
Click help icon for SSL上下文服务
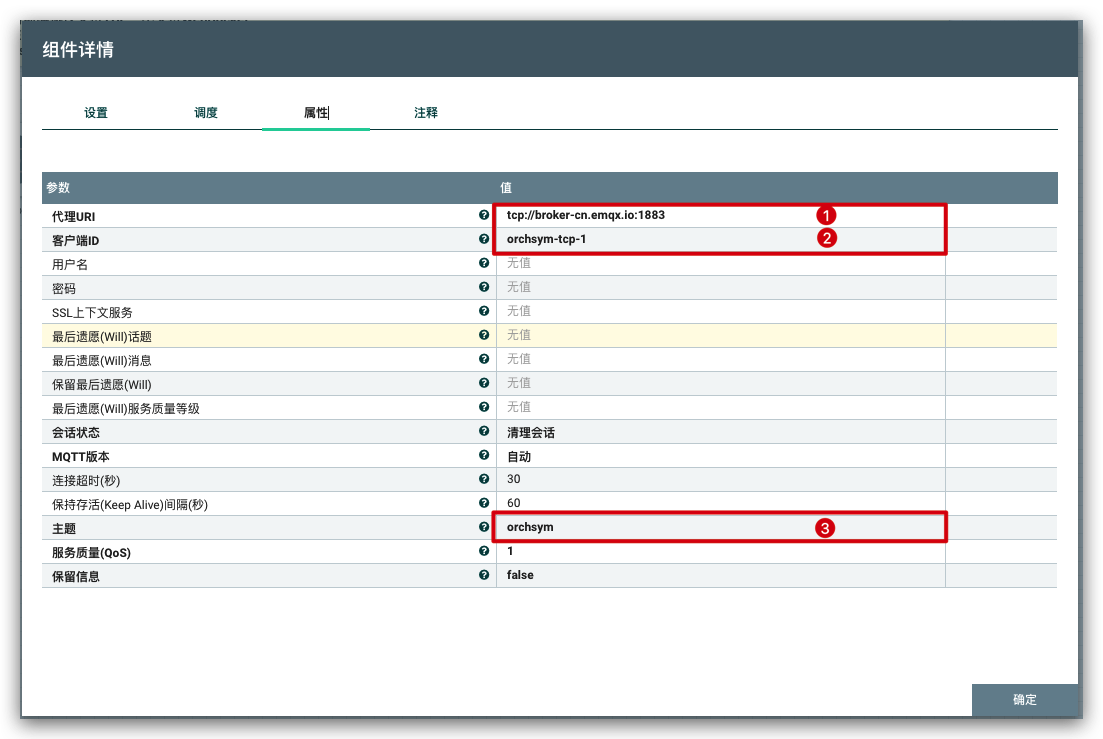tap(484, 312)
